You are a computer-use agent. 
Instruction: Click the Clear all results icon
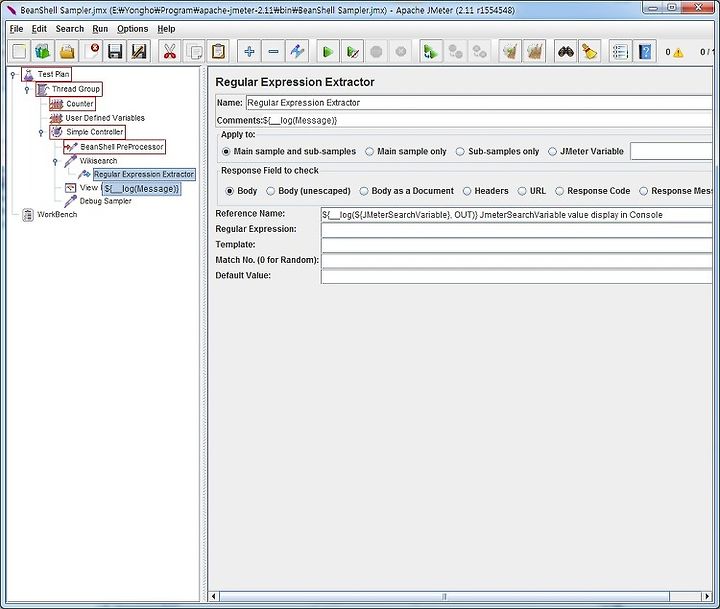[534, 51]
